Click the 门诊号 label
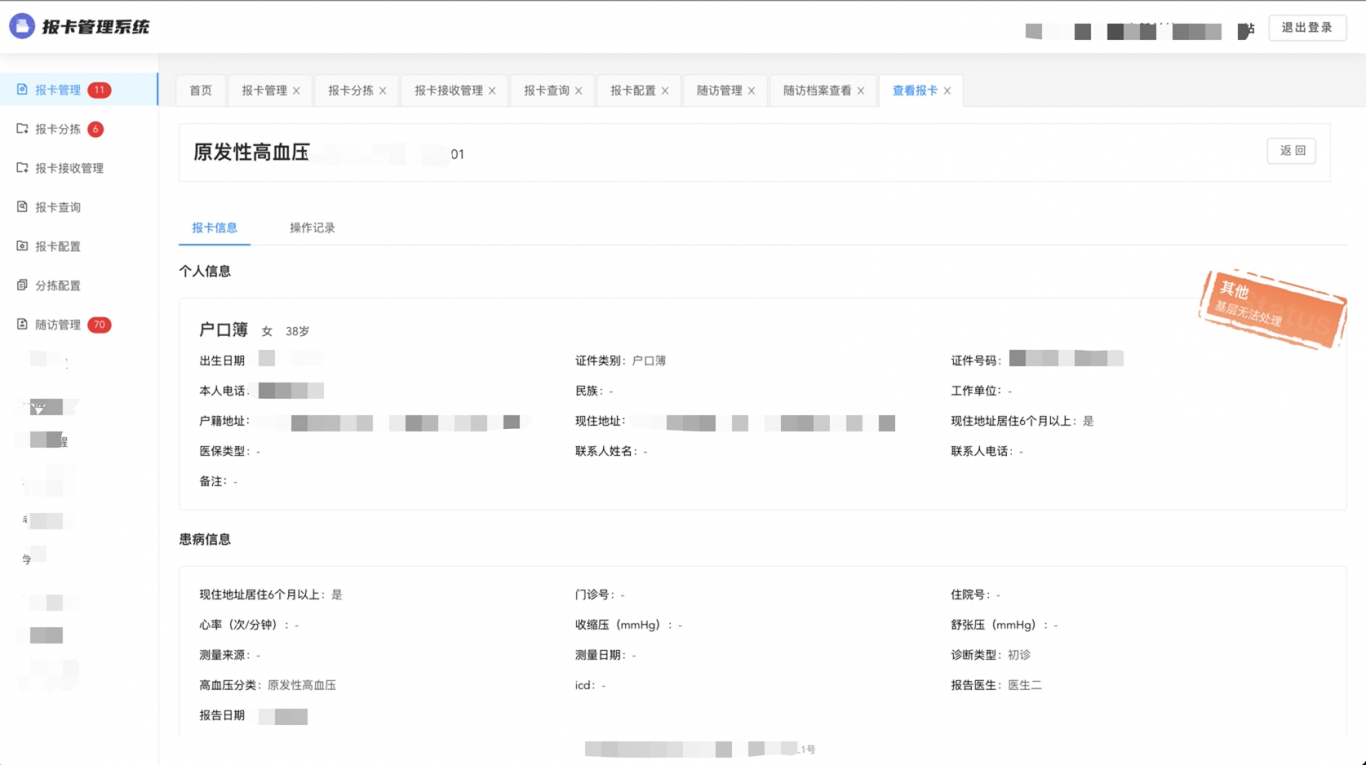Viewport: 1366px width, 765px height. point(593,595)
